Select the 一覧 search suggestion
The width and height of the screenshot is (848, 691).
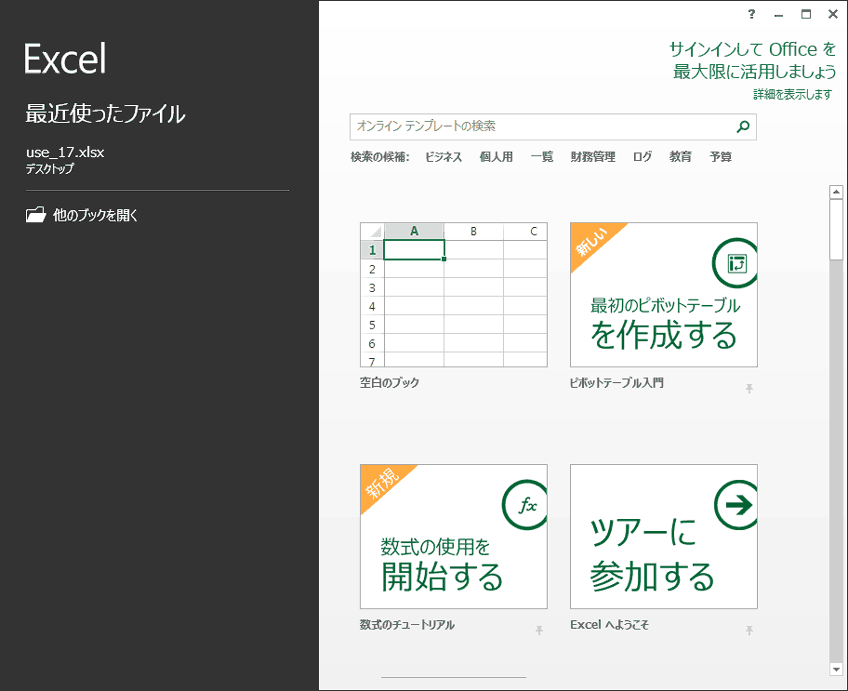[542, 157]
